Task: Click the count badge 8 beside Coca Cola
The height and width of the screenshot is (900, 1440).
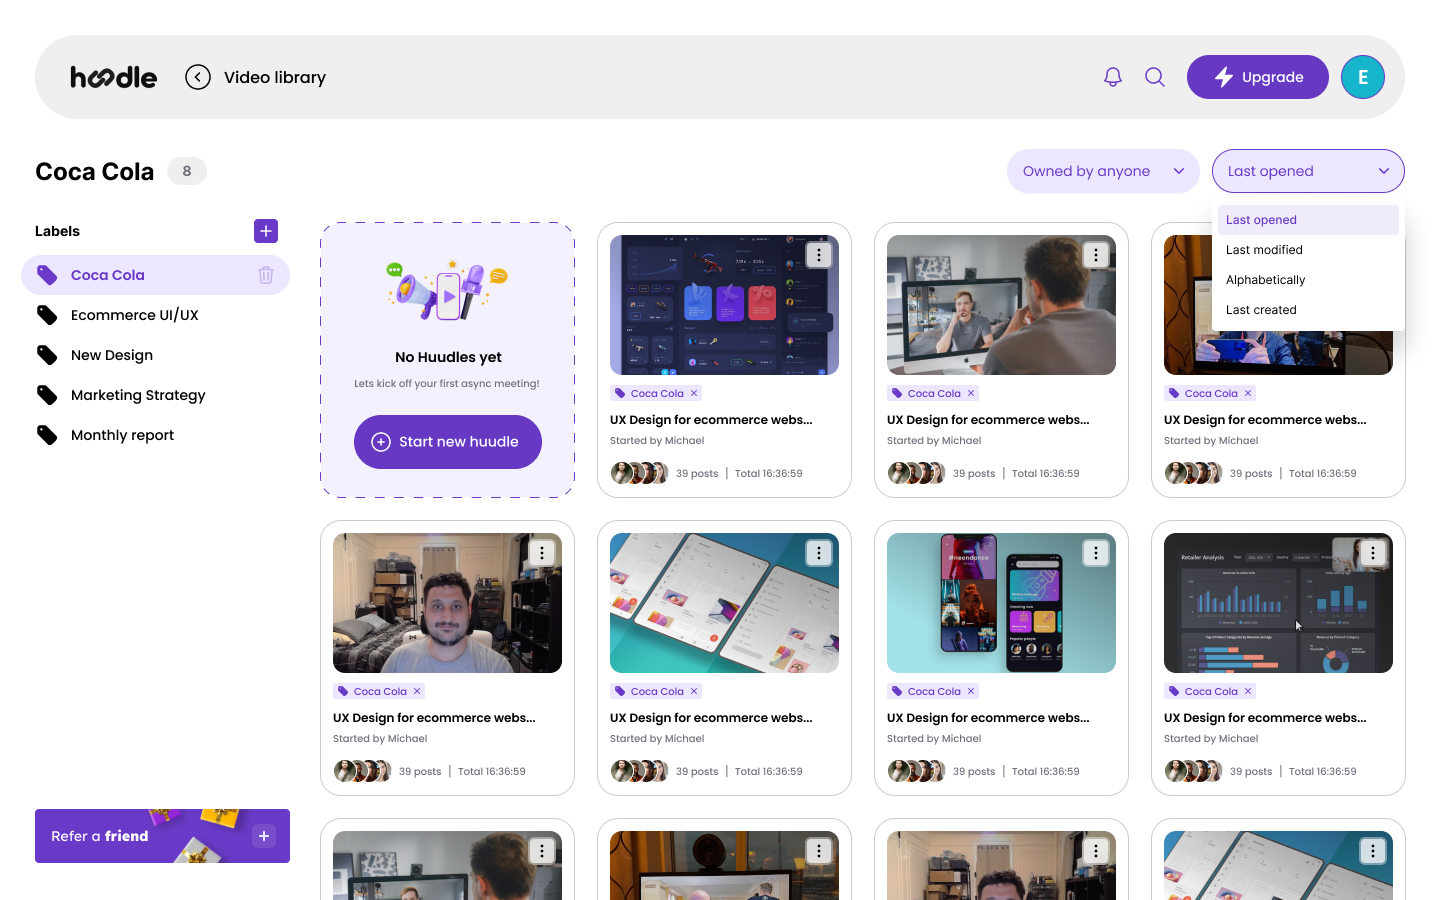Action: coord(187,171)
